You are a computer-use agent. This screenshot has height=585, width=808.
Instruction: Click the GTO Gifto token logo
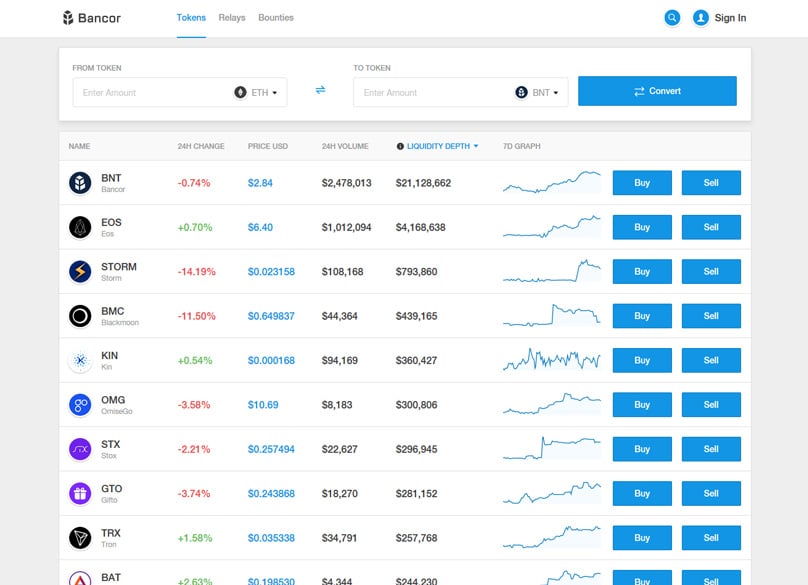(x=80, y=493)
